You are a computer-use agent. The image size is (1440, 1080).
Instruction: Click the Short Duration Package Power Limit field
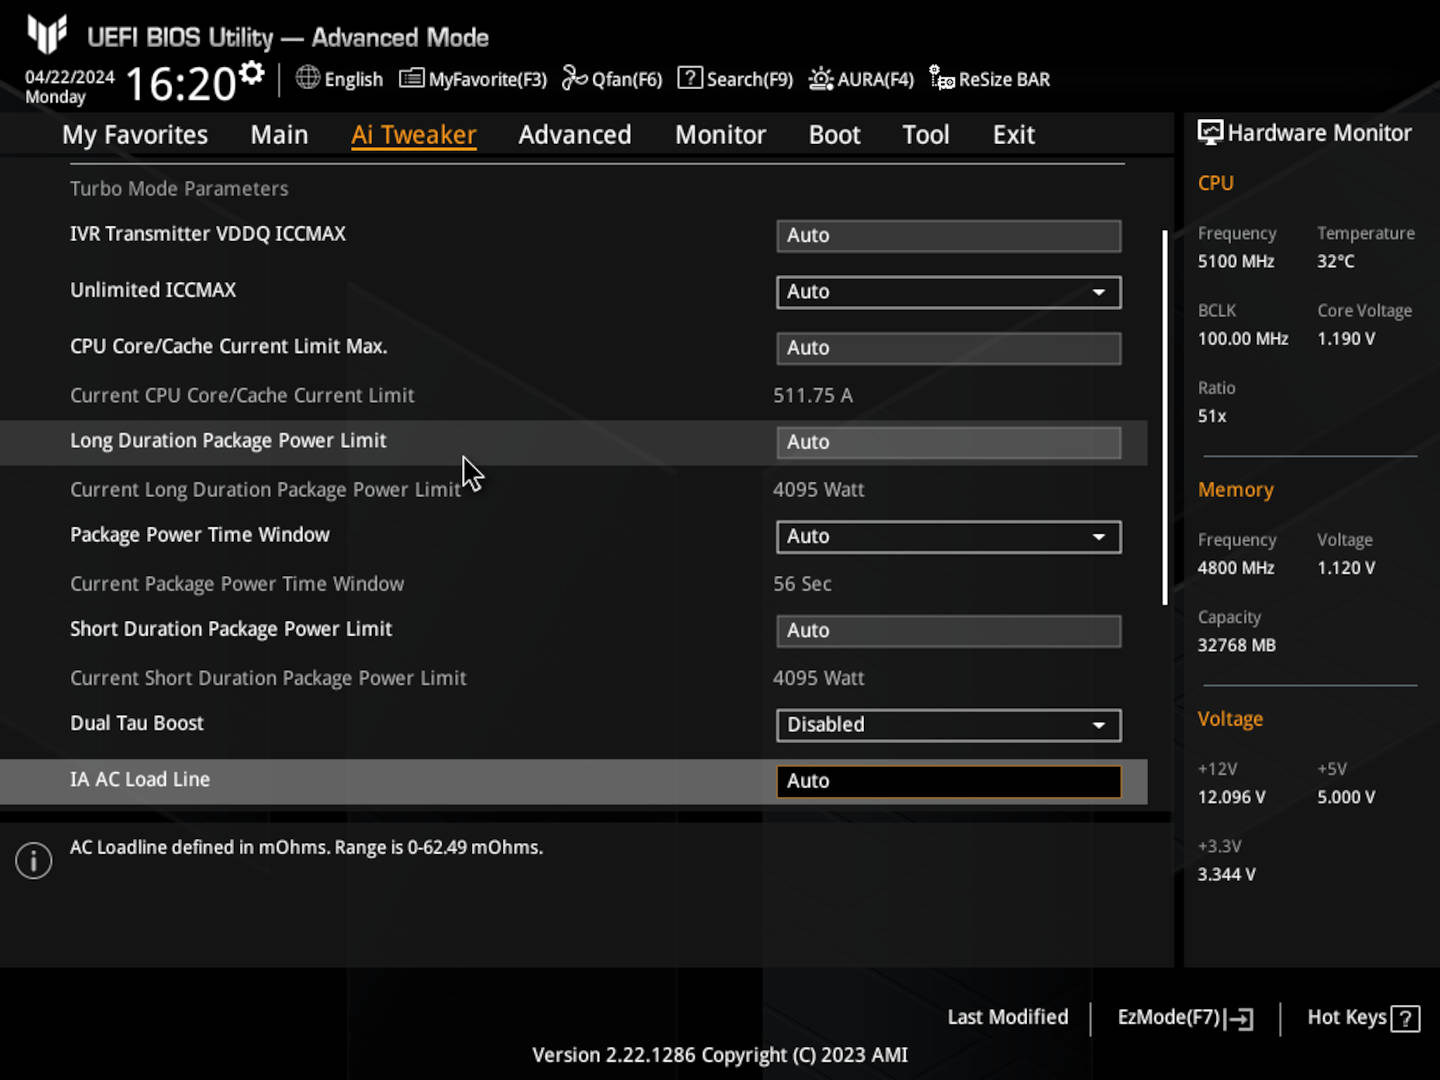coord(948,631)
